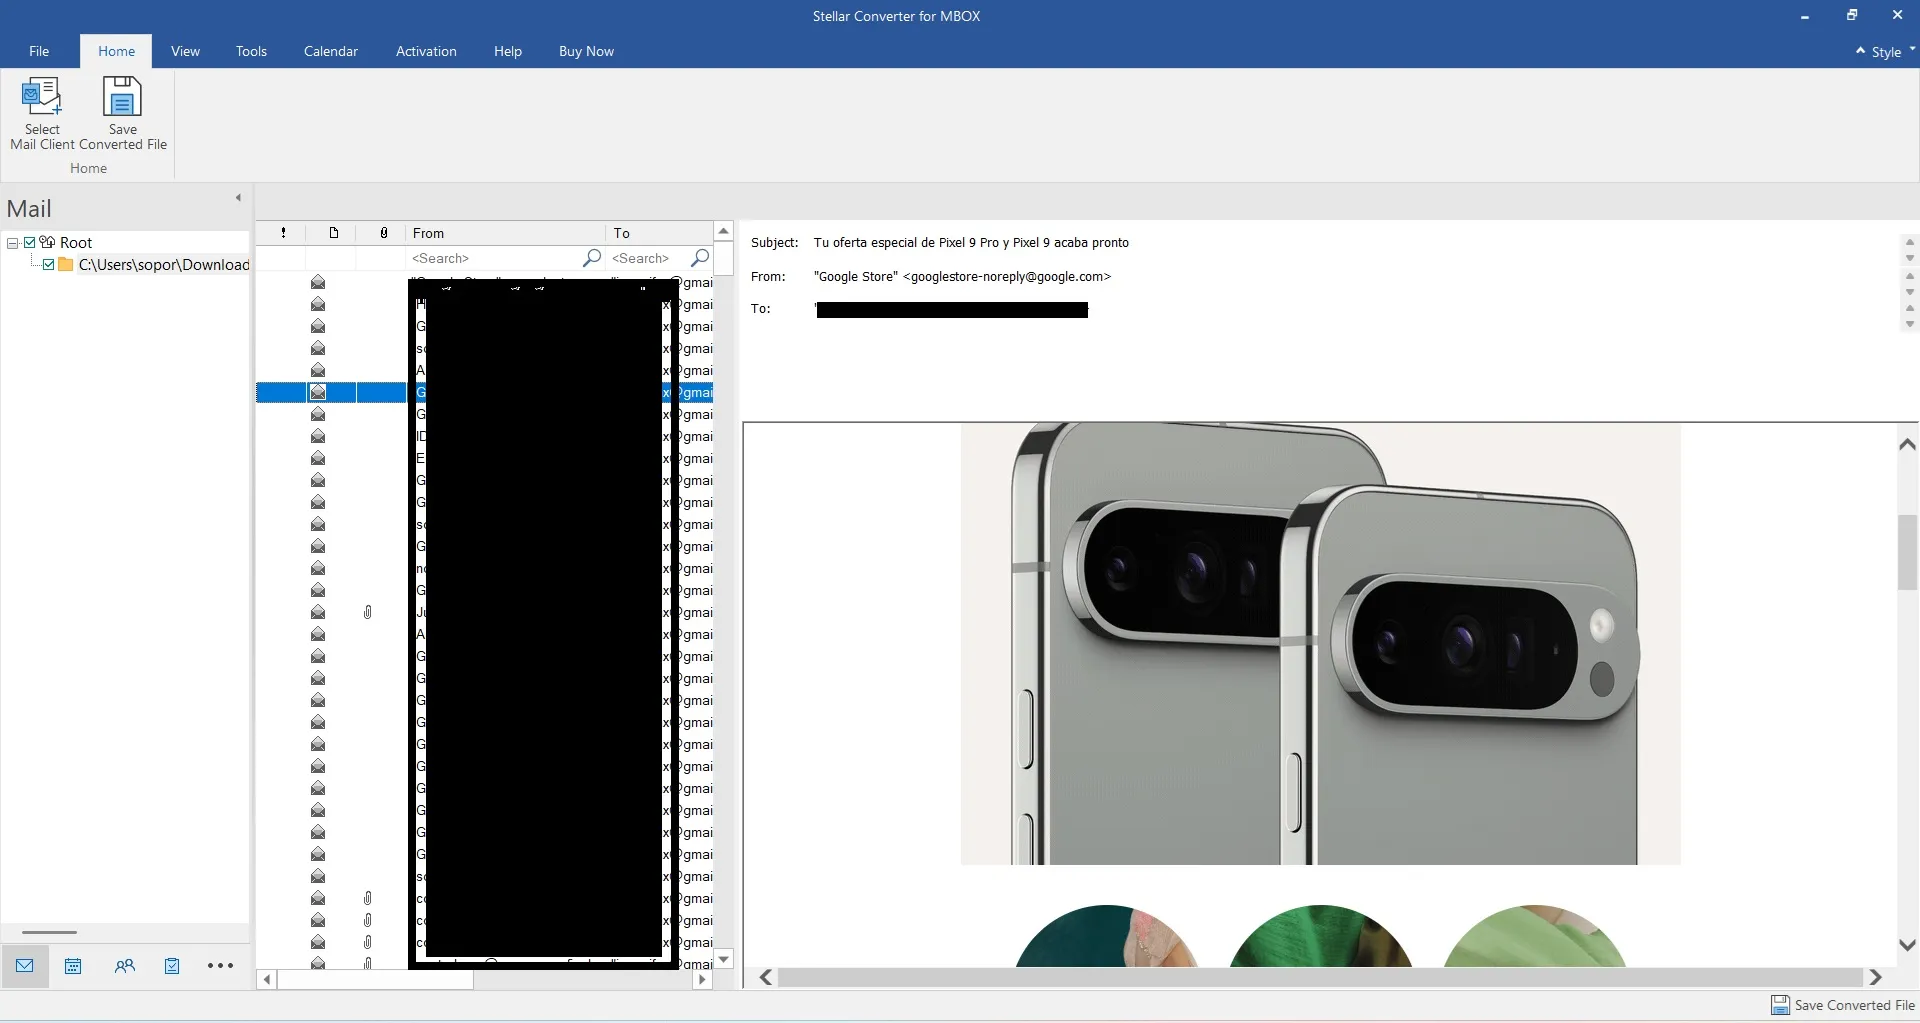This screenshot has height=1023, width=1920.
Task: Click the mail list horizontal scrollbar thumb
Action: coord(375,980)
